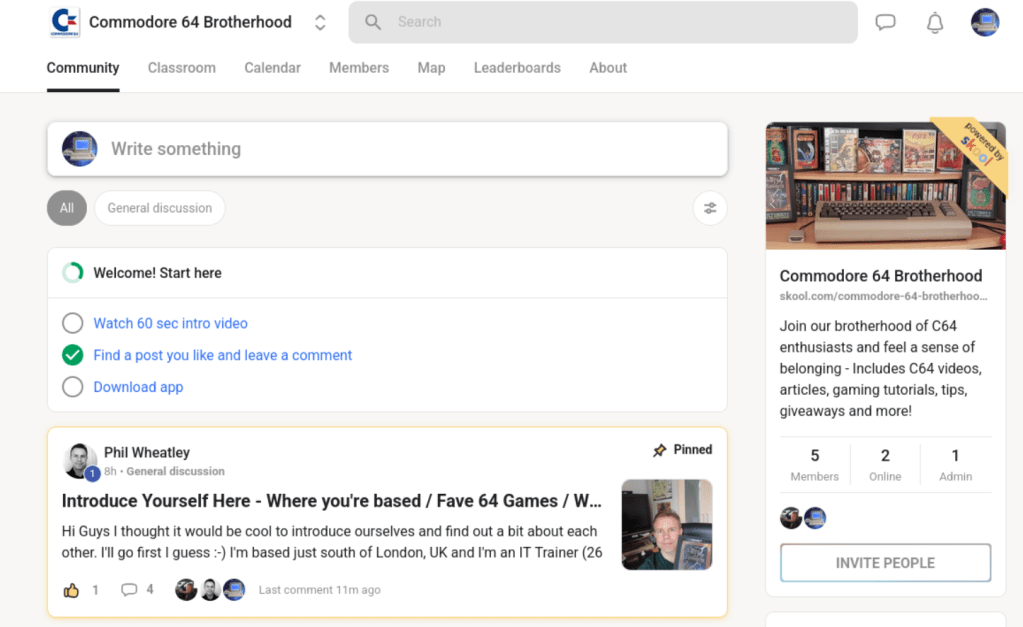1023x627 pixels.
Task: Toggle the completed leave a comment checkbox
Action: click(x=72, y=355)
